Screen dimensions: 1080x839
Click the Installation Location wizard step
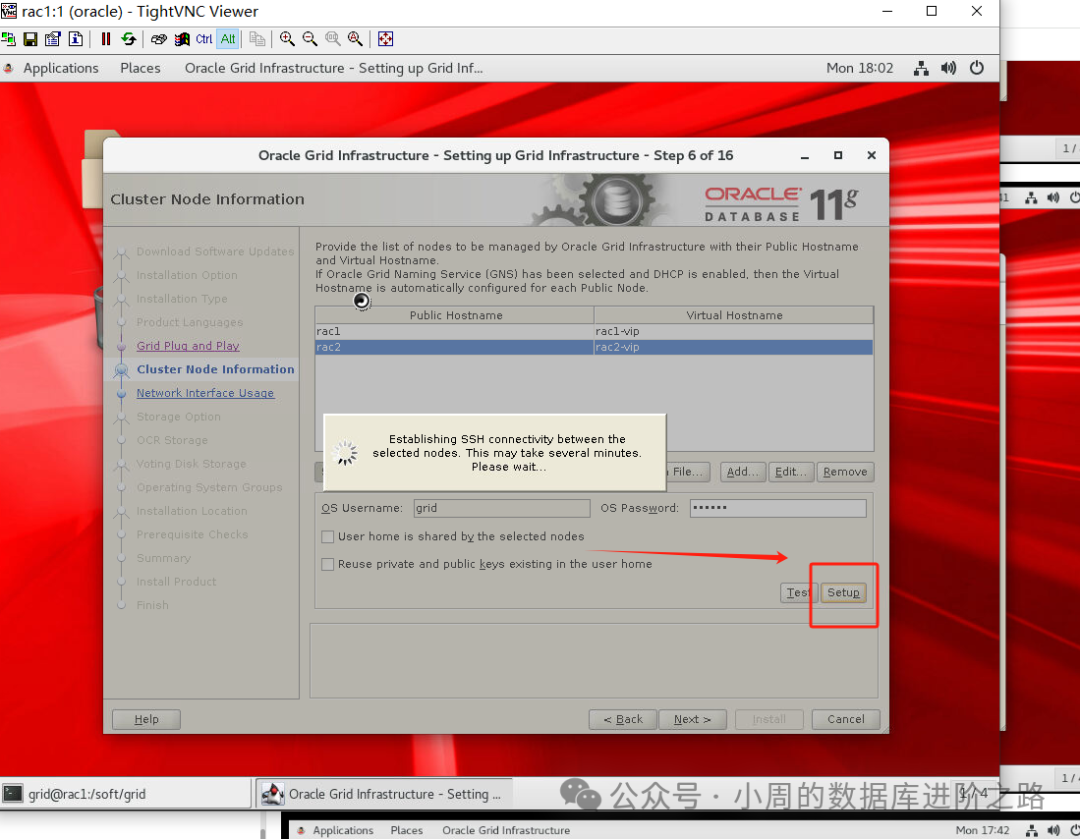191,511
